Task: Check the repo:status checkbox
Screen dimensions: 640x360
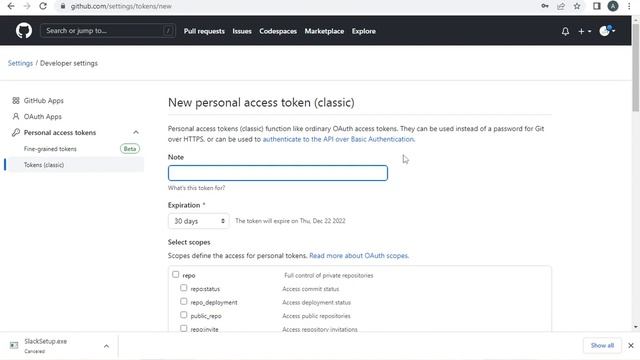Action: tap(184, 288)
